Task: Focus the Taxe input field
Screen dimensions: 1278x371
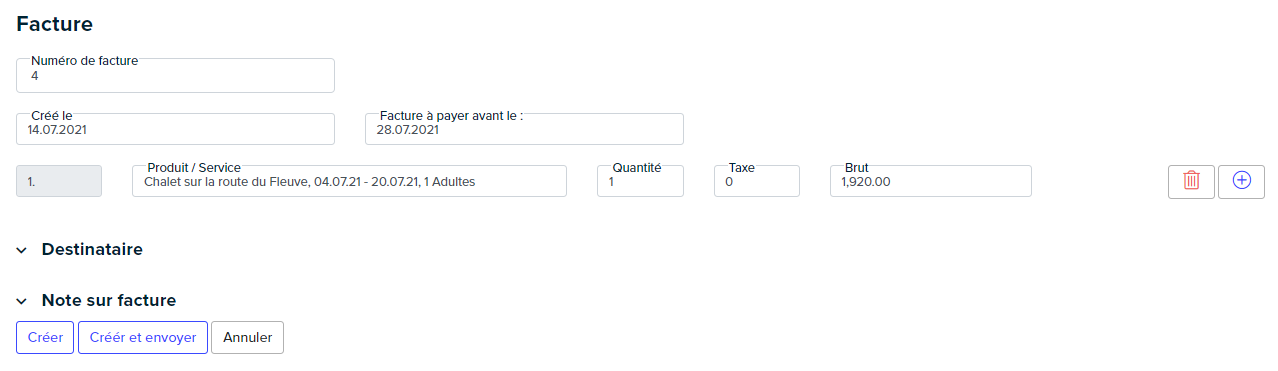Action: [x=757, y=181]
